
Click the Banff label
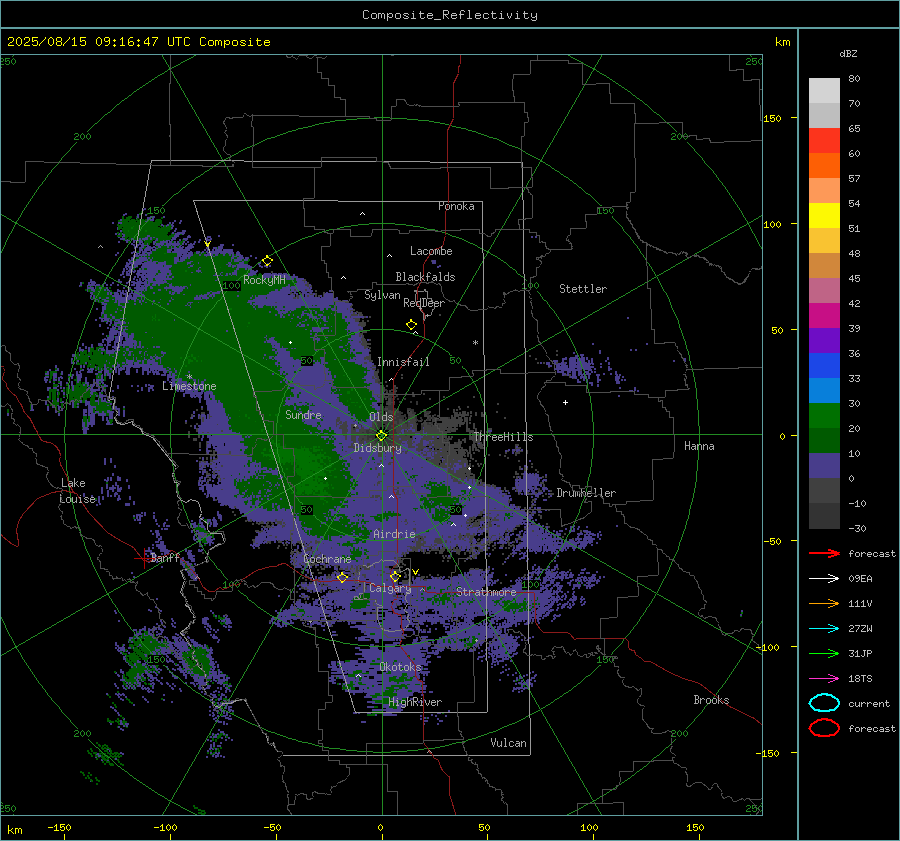[x=165, y=558]
